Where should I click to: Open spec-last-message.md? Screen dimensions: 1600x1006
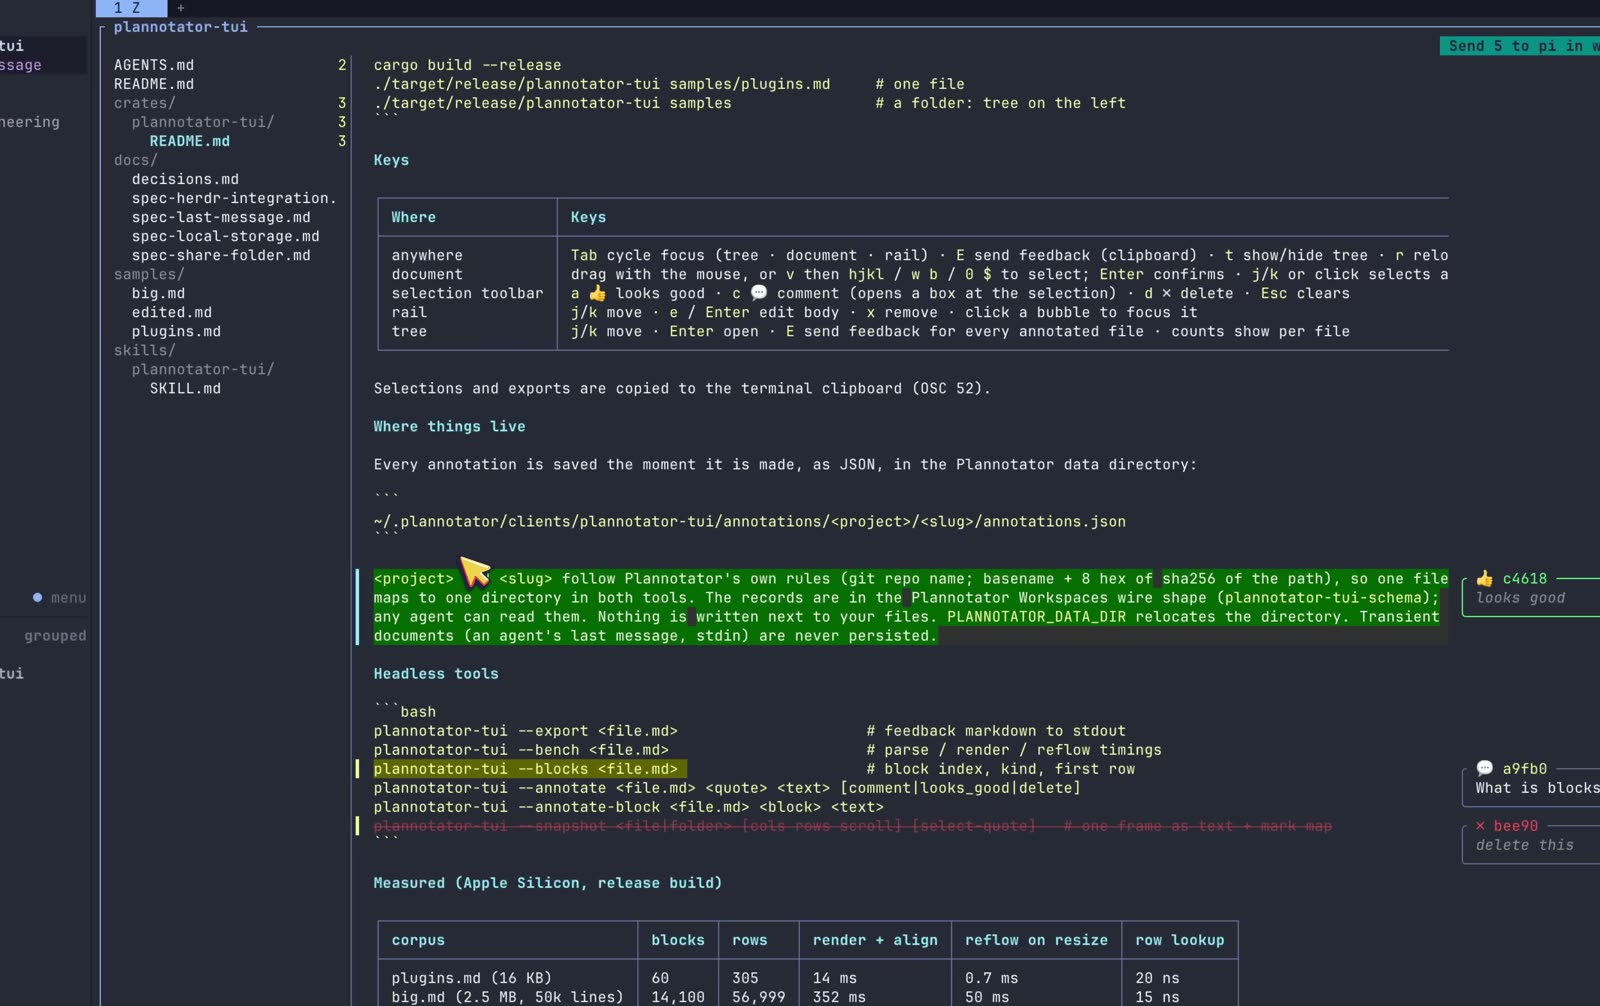point(221,217)
